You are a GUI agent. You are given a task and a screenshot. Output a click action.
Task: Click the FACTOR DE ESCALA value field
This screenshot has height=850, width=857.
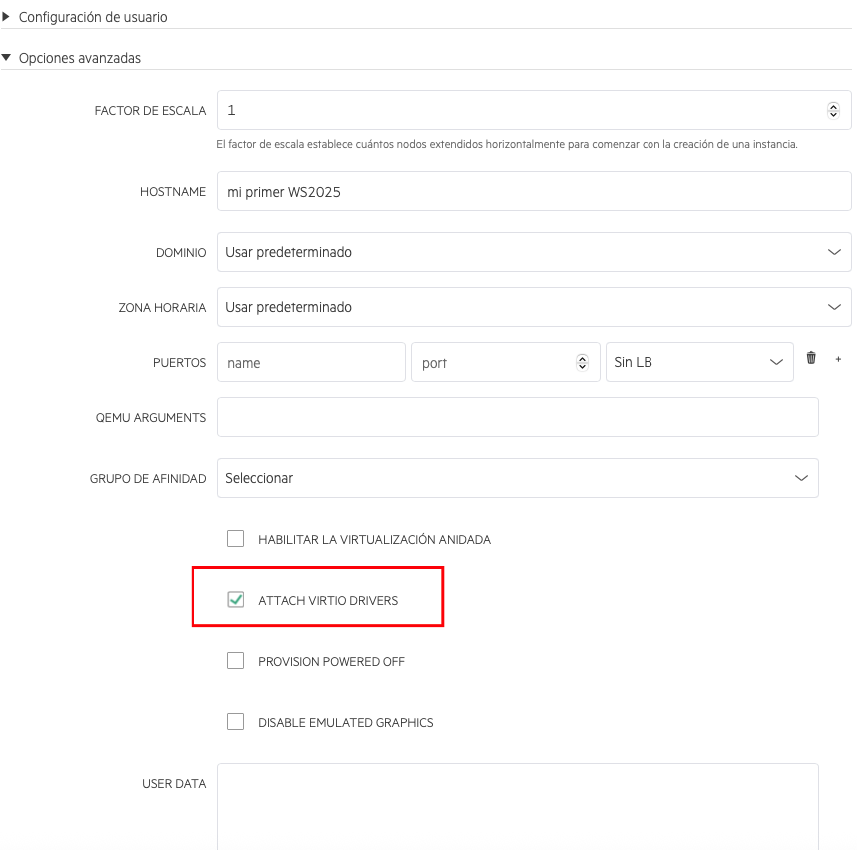pos(500,110)
